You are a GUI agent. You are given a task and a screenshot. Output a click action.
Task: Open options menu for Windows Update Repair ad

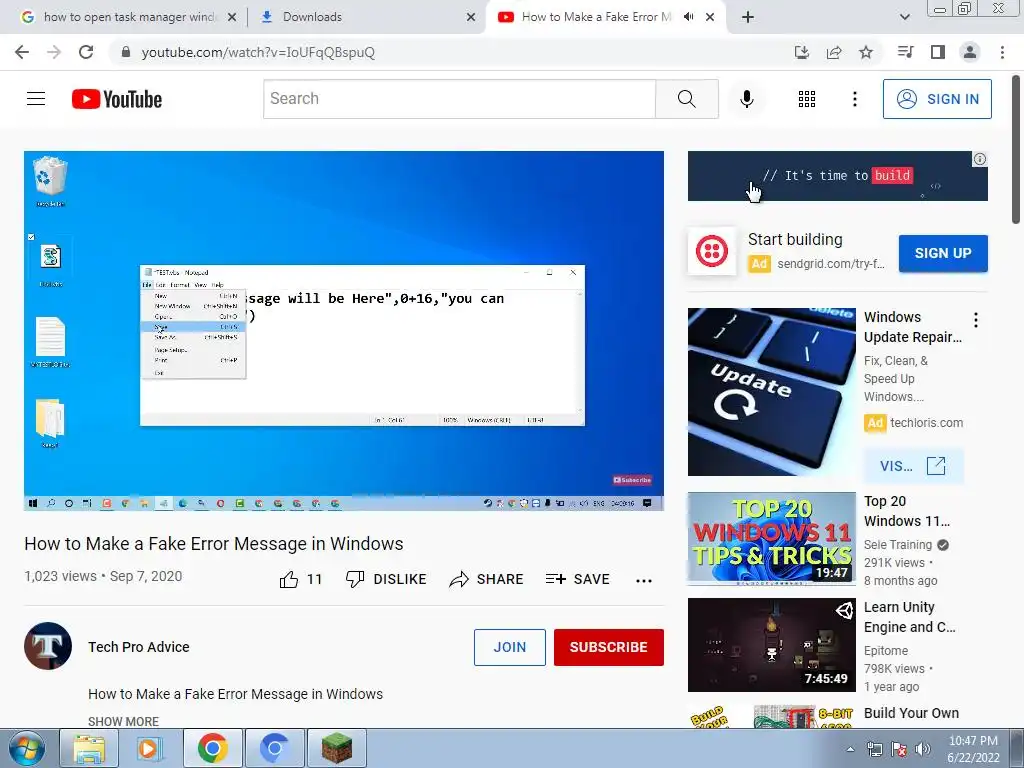(x=976, y=320)
